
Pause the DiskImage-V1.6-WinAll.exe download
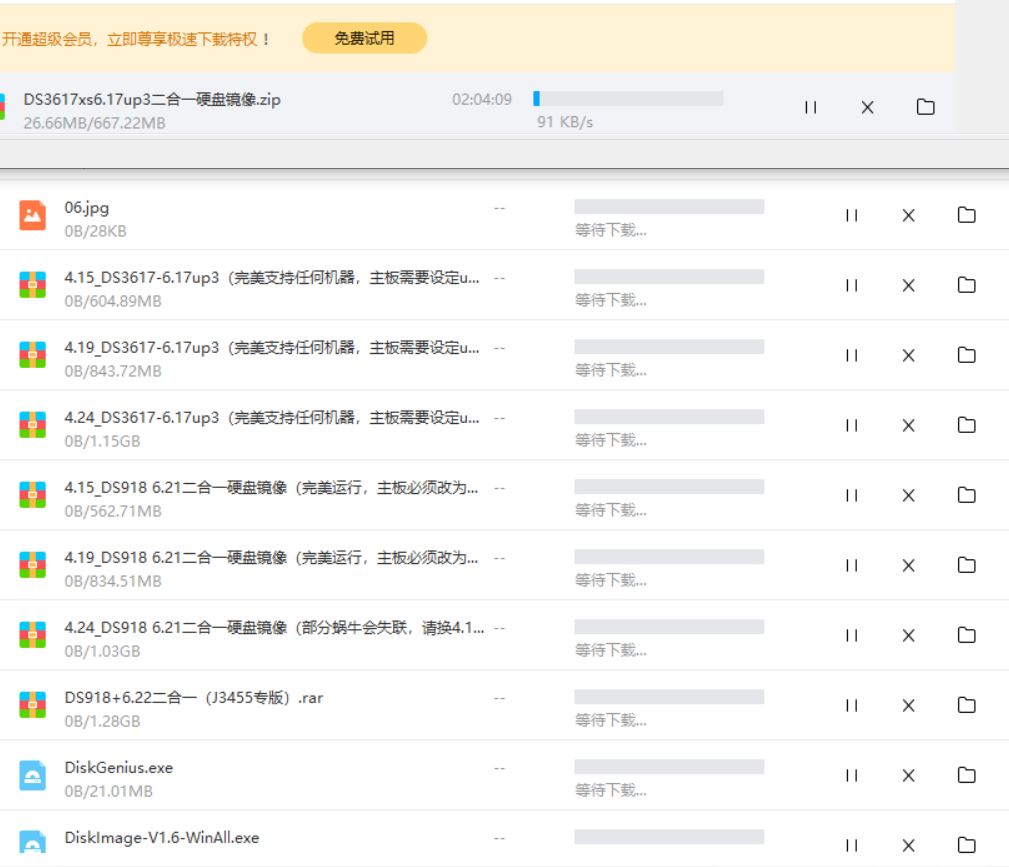click(x=851, y=846)
